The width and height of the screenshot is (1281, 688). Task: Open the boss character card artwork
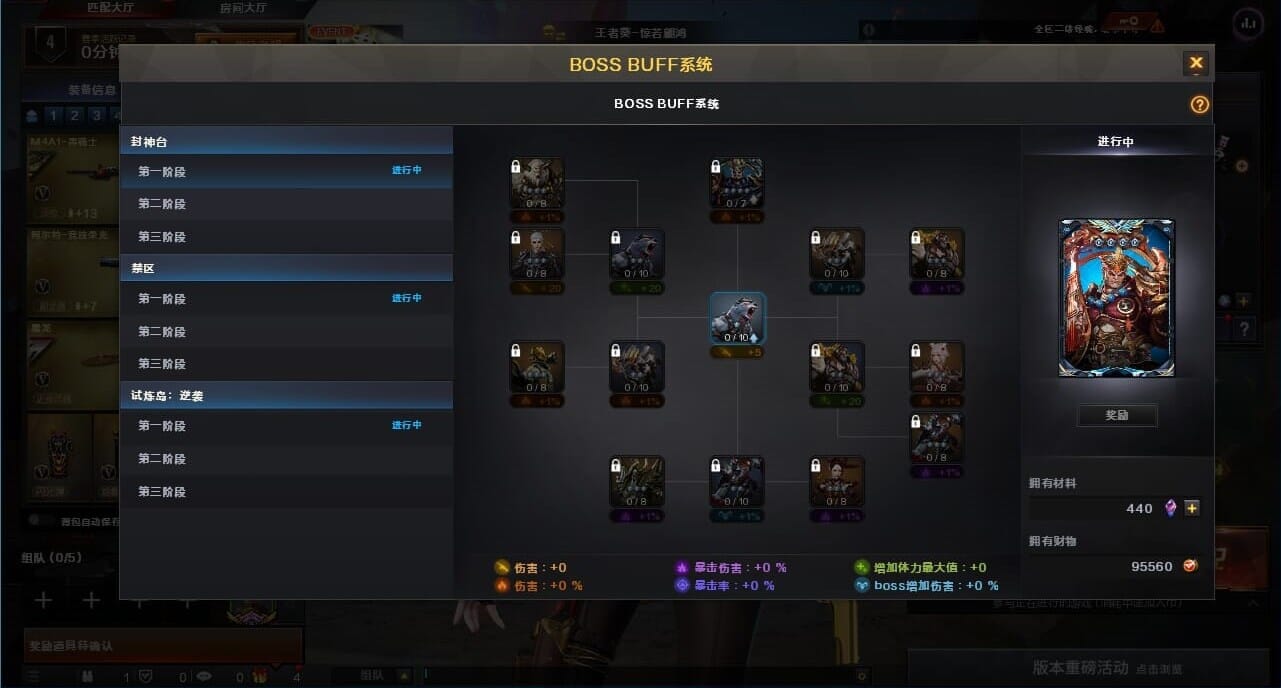click(1117, 298)
